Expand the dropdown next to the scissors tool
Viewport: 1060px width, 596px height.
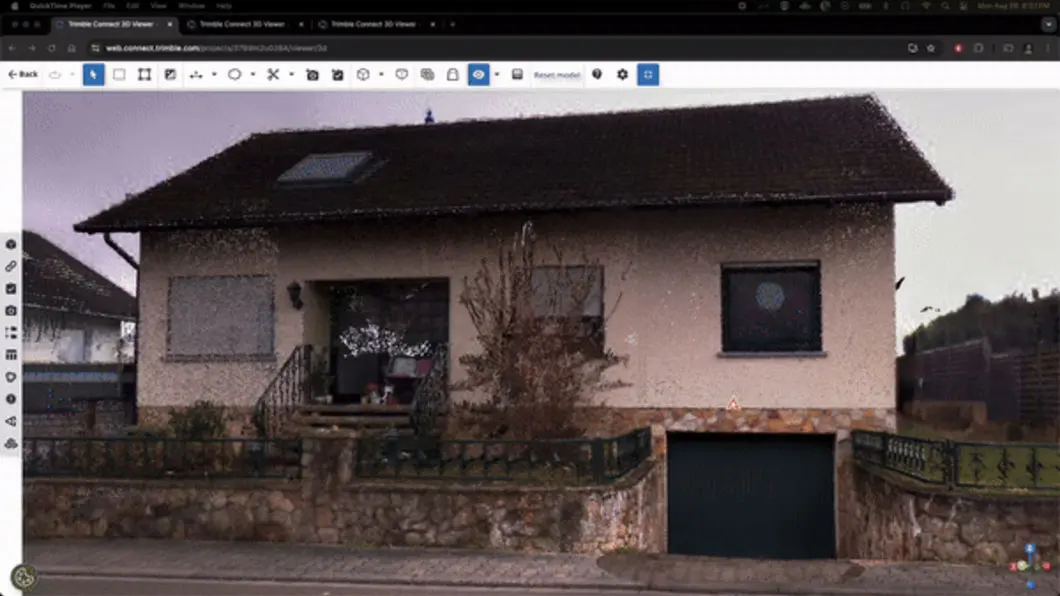291,75
